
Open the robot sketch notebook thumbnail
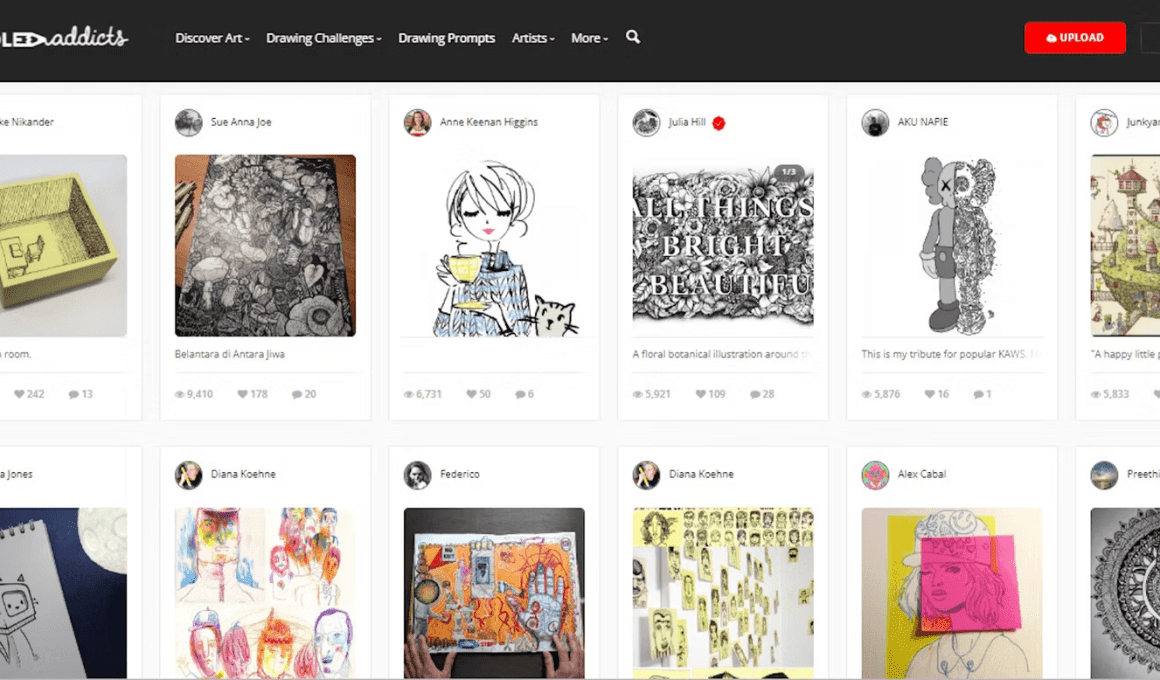[x=64, y=593]
